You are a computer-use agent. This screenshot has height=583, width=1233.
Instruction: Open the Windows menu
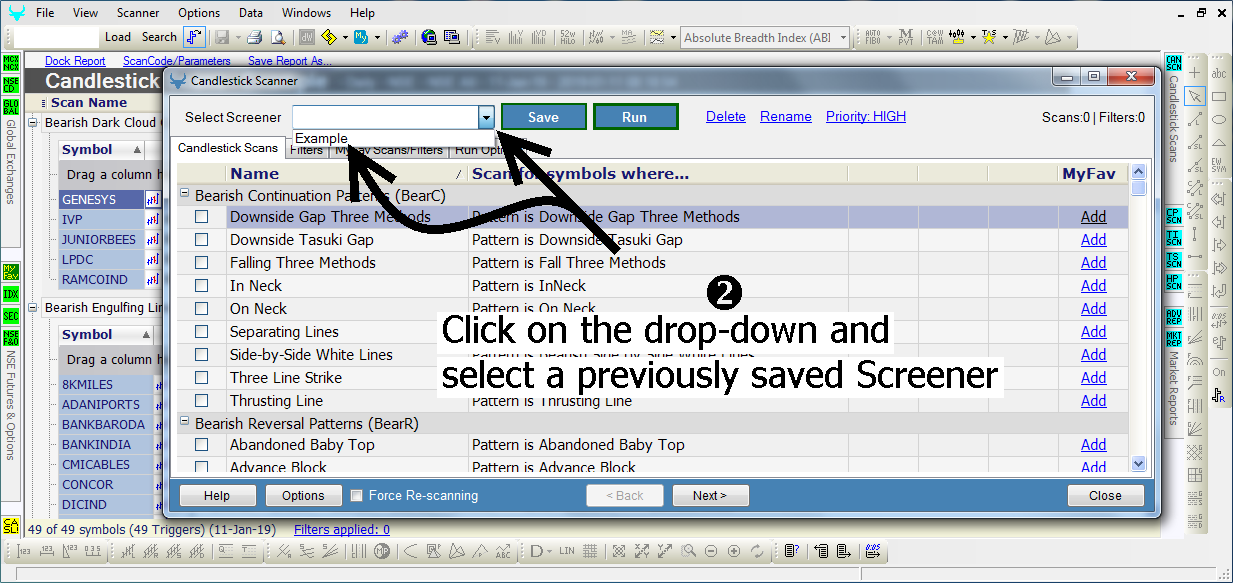(306, 13)
